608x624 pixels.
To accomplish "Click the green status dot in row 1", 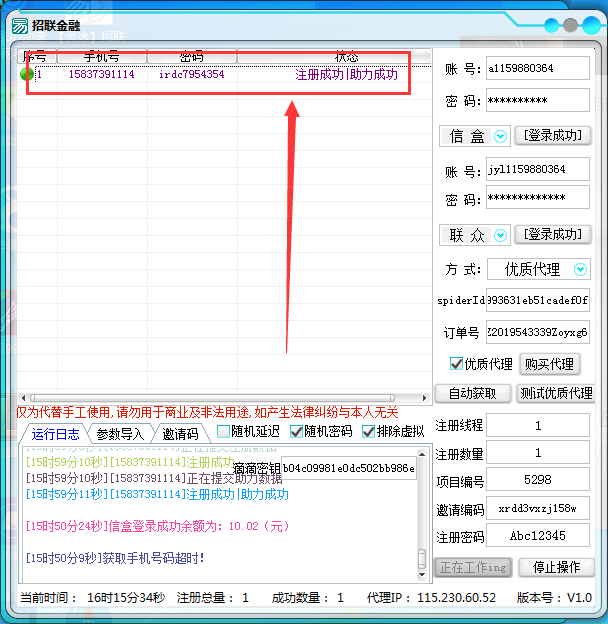I will (27, 74).
